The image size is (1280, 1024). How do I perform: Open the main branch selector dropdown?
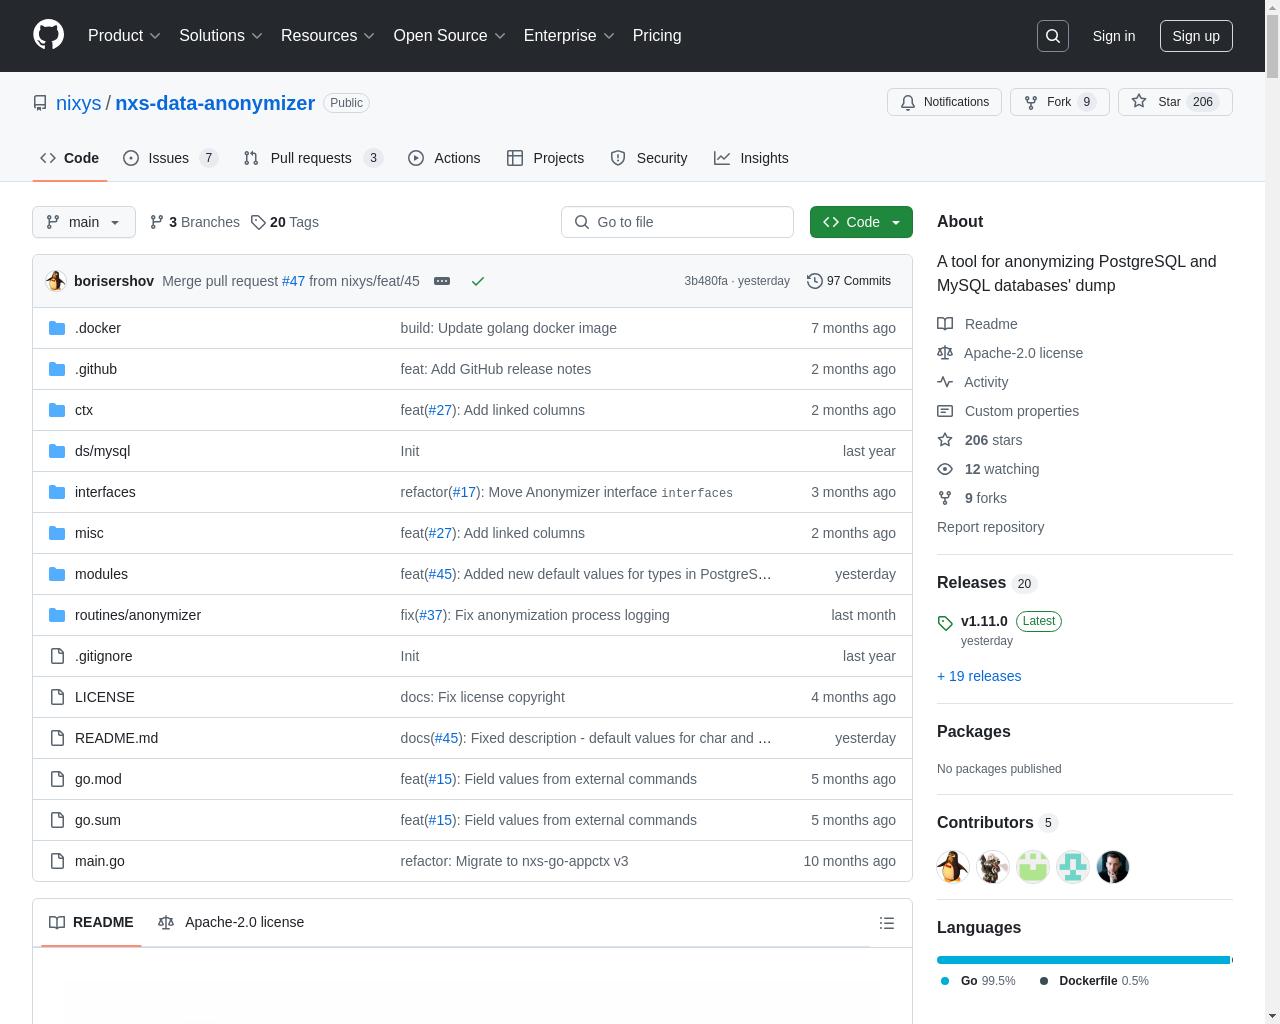click(84, 222)
